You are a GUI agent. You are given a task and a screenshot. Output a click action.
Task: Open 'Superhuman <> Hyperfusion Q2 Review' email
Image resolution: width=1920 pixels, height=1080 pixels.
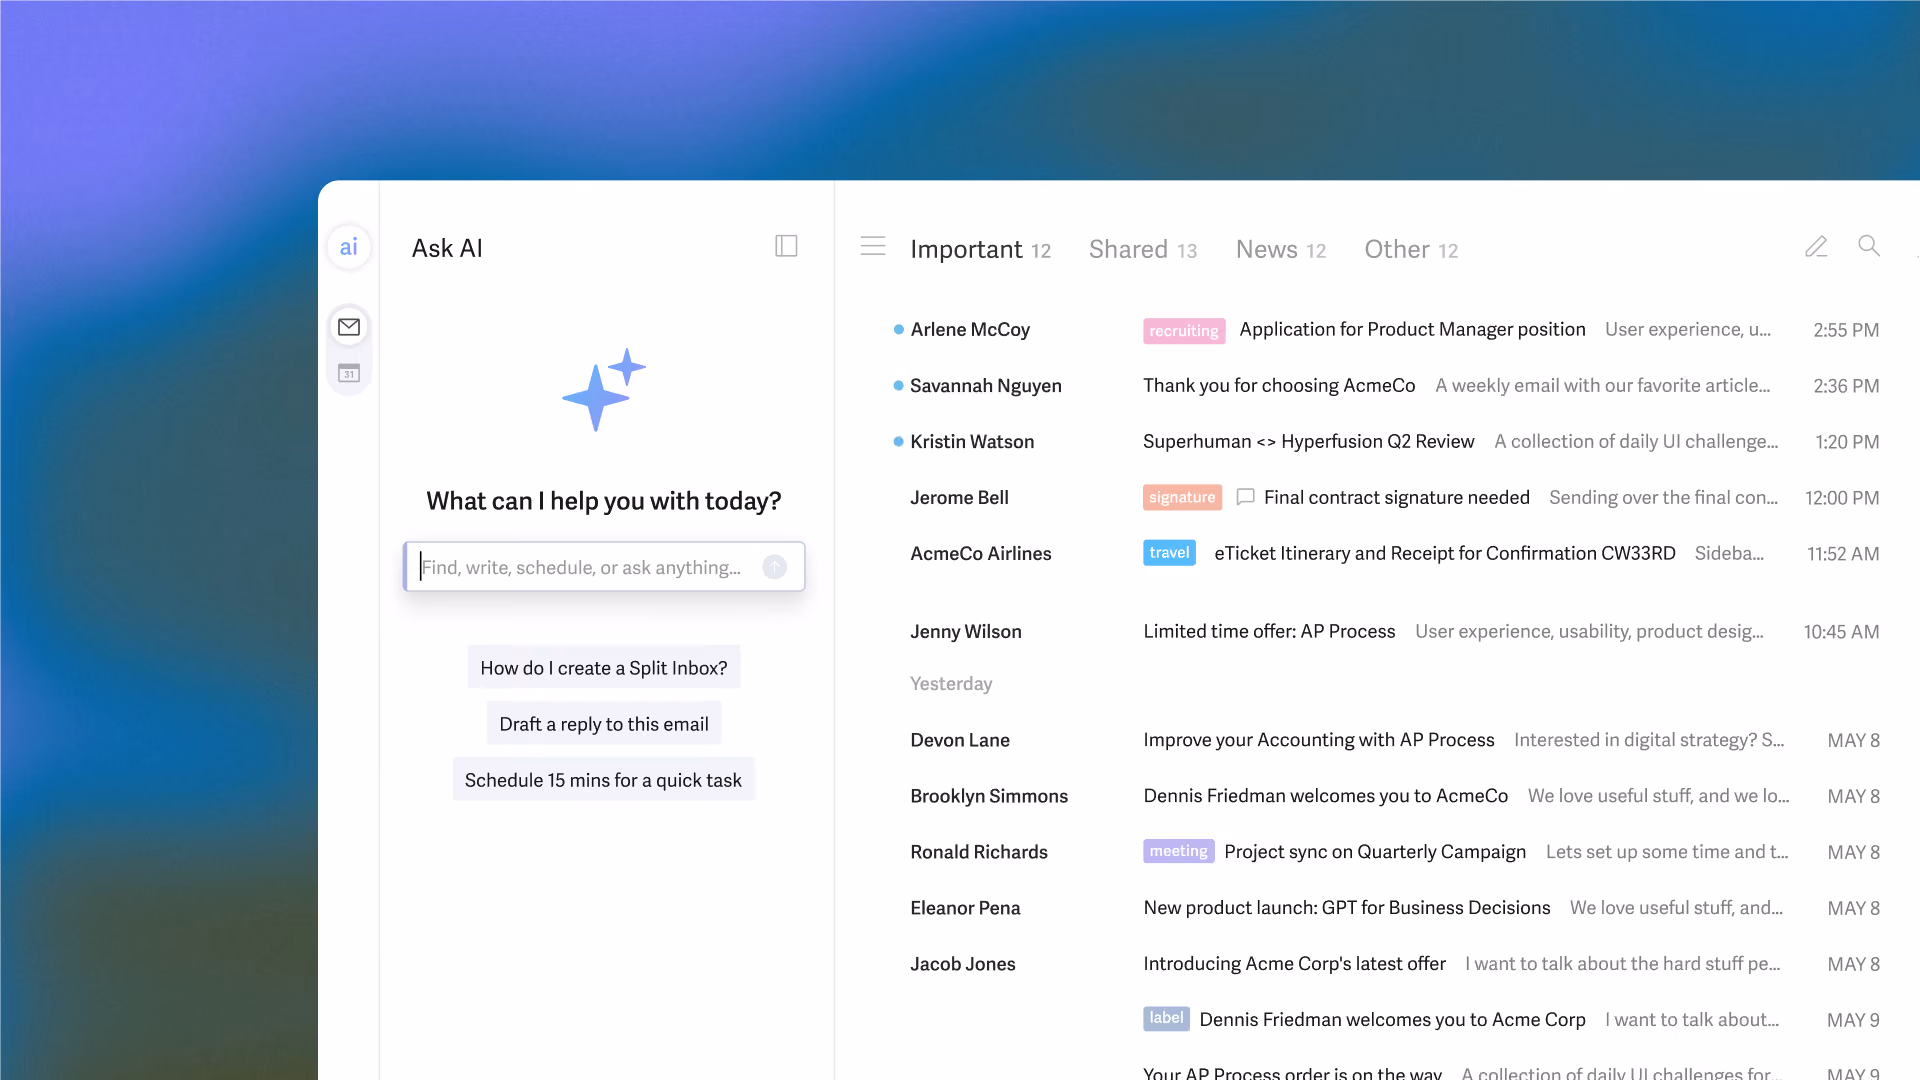(1308, 441)
